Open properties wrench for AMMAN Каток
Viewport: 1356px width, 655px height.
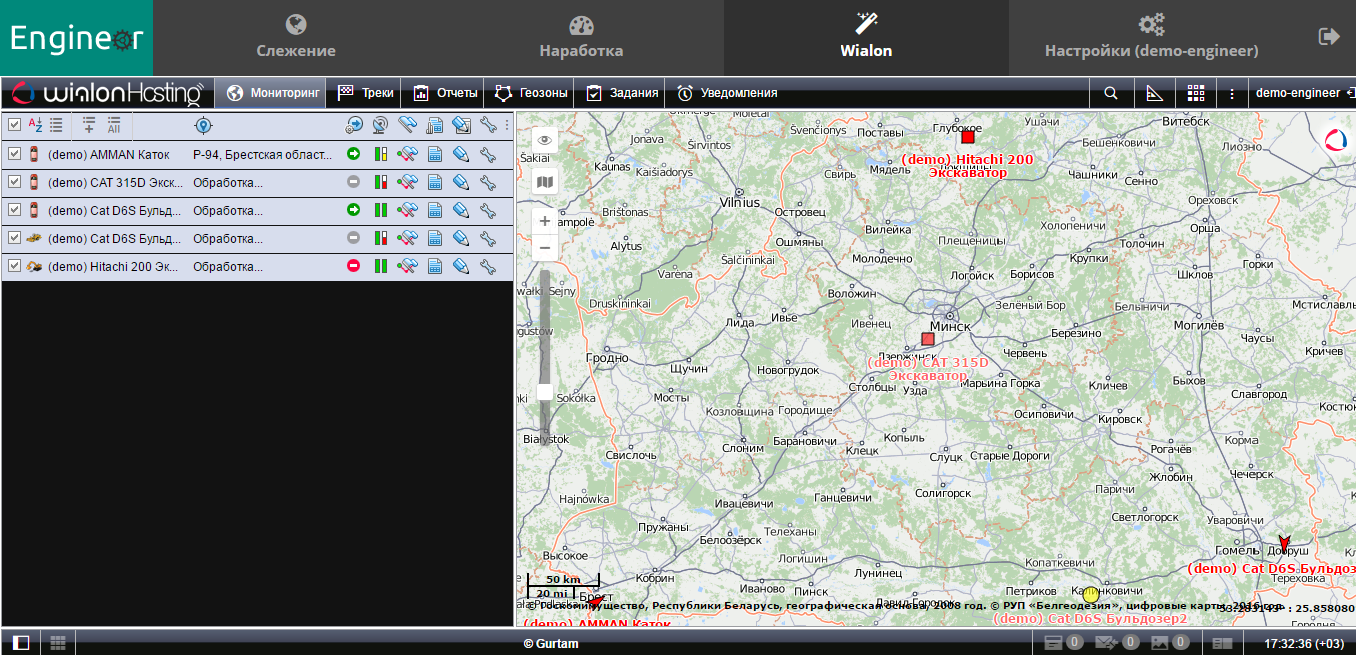[x=488, y=155]
